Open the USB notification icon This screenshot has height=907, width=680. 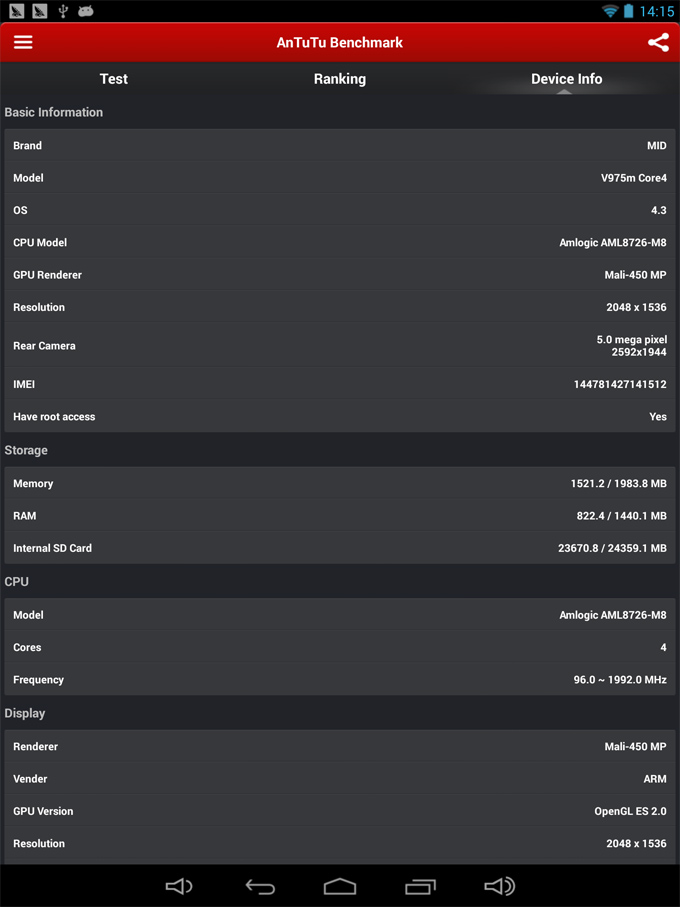click(x=63, y=11)
